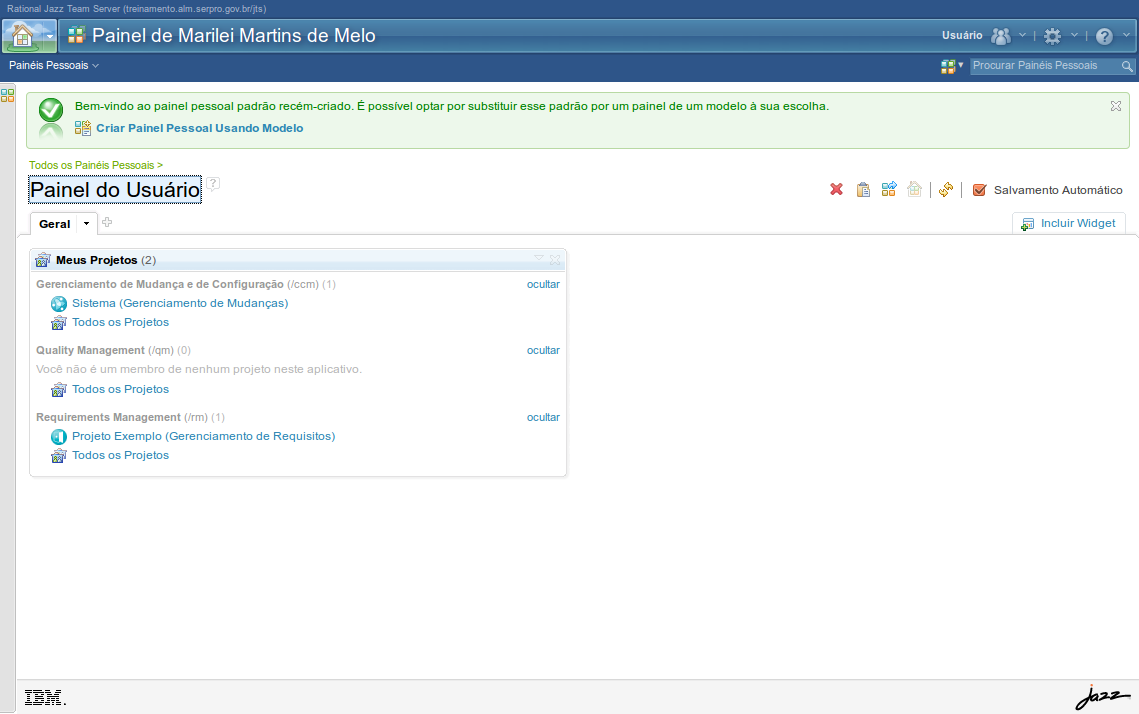
Task: Click Todos os Projetos icon under /qm
Action: [x=59, y=390]
